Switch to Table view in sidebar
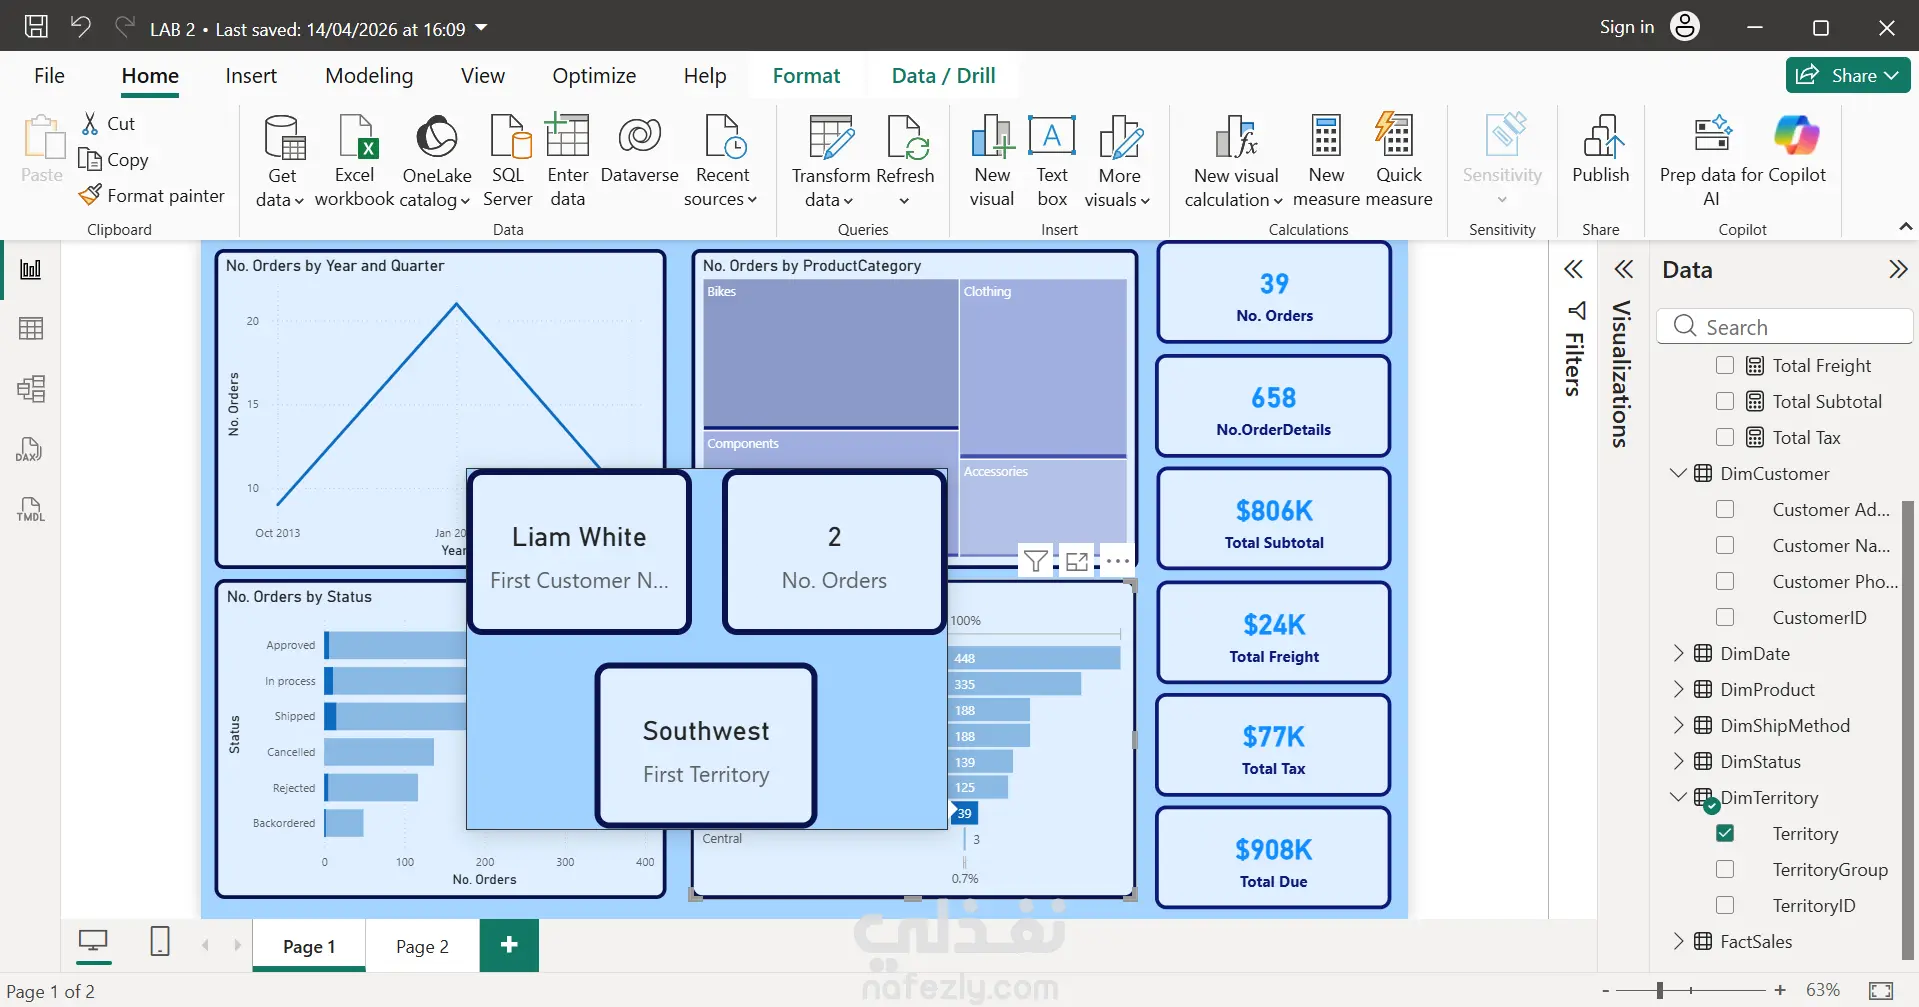Screen dimensions: 1919x1007 point(31,328)
